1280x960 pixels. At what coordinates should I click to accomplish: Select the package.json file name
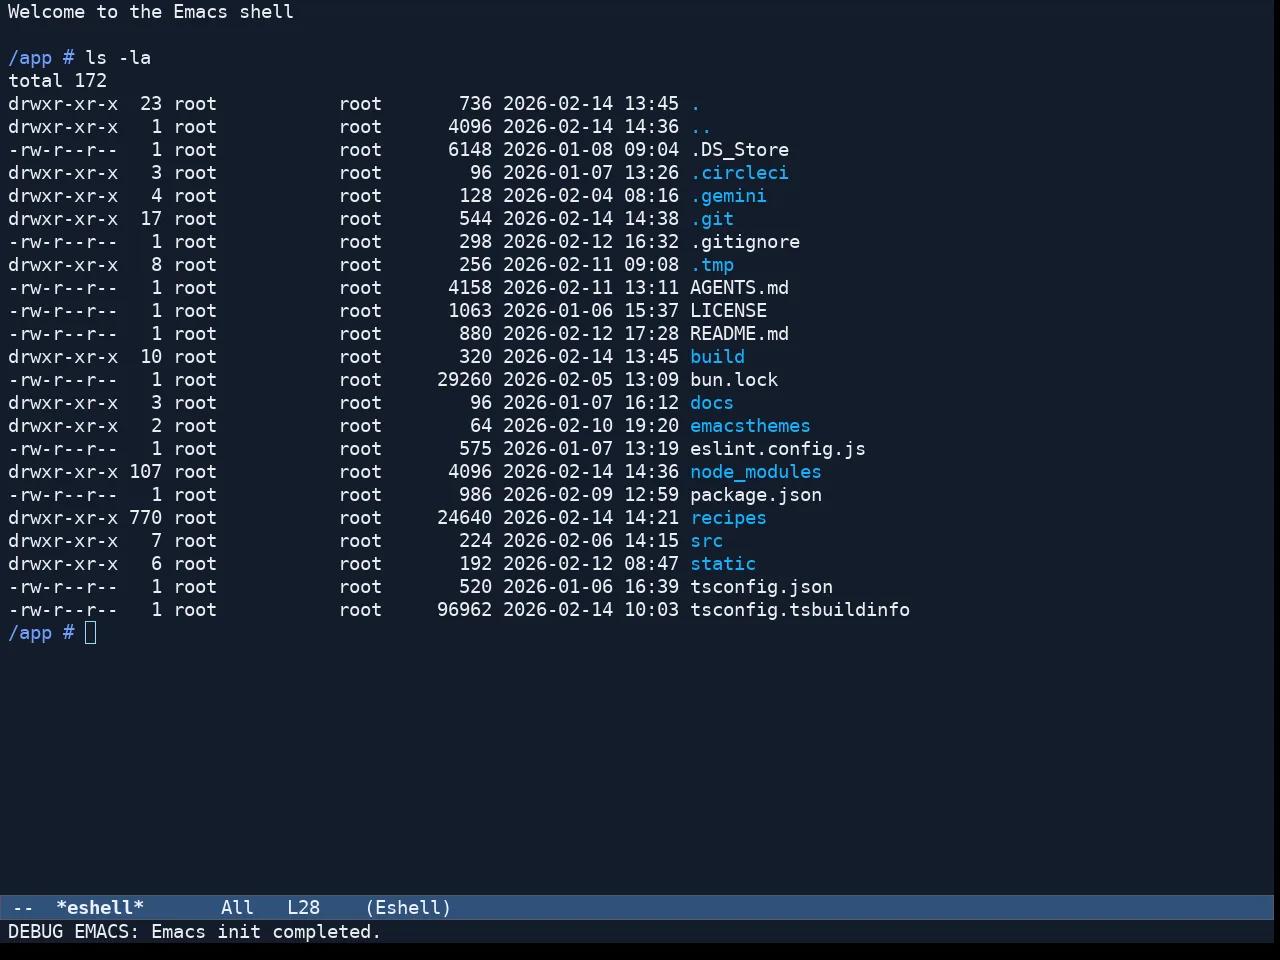point(756,495)
